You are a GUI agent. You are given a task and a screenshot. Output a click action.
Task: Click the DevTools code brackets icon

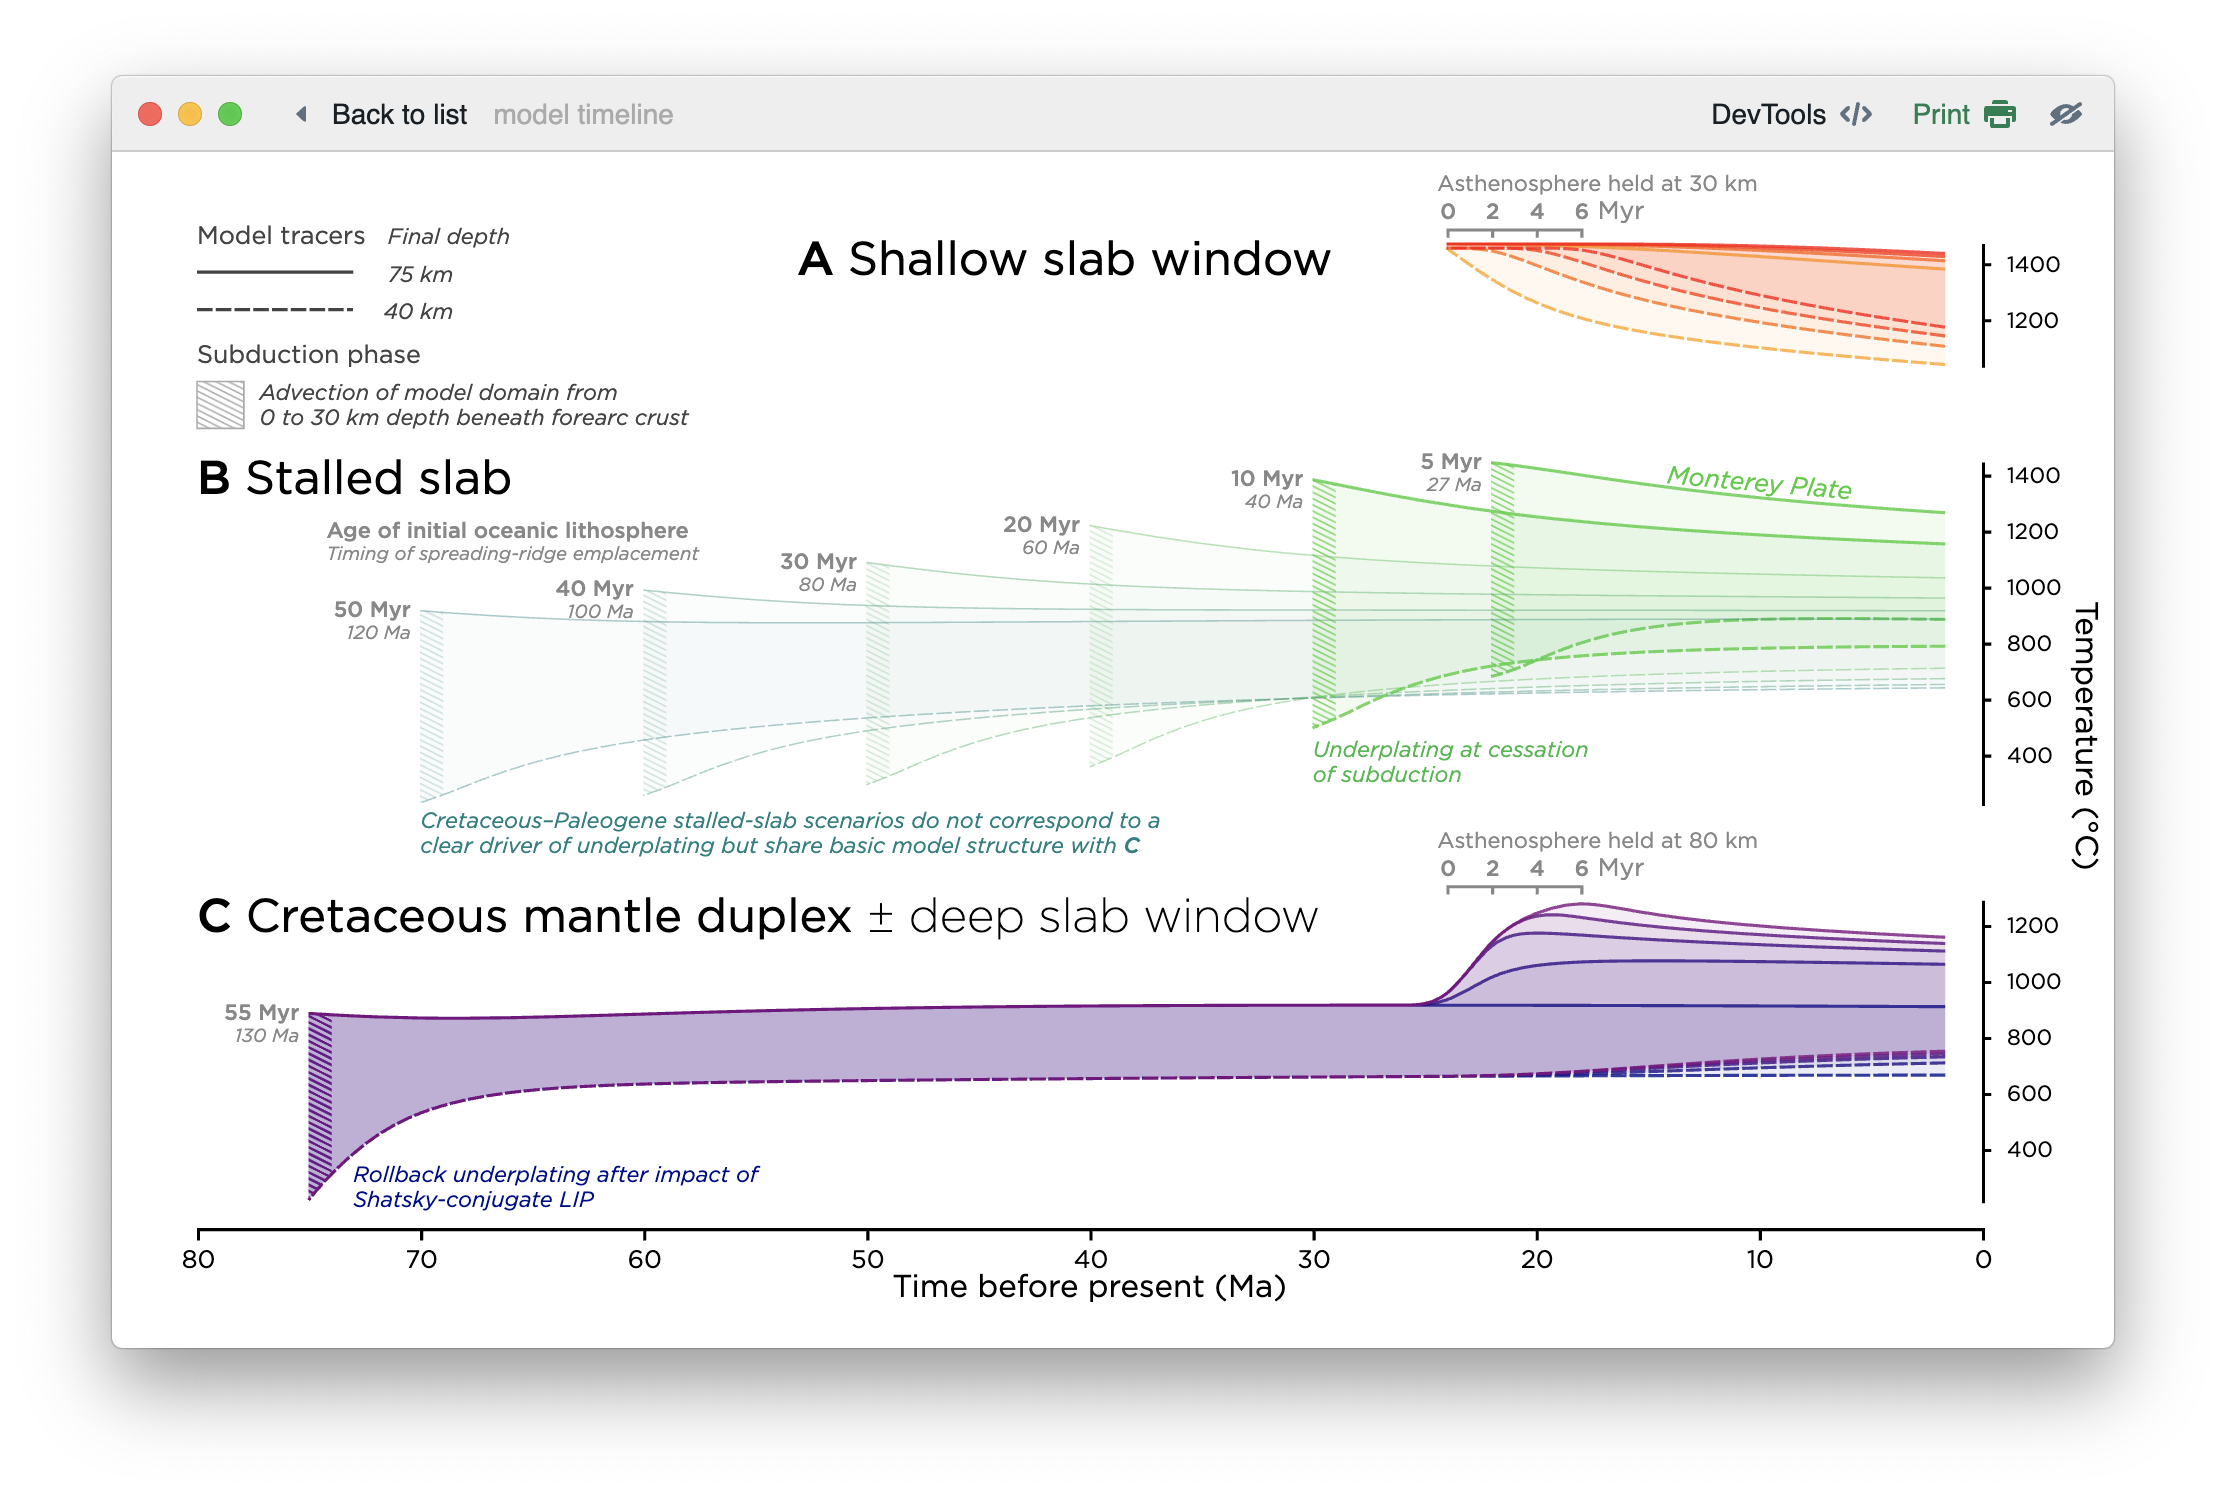pyautogui.click(x=1856, y=115)
